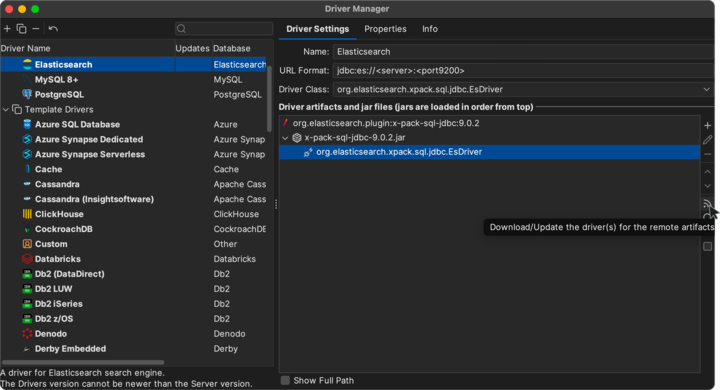Screen dimensions: 720x390
Task: Click the PostgreSQL database cell
Action: [237, 94]
